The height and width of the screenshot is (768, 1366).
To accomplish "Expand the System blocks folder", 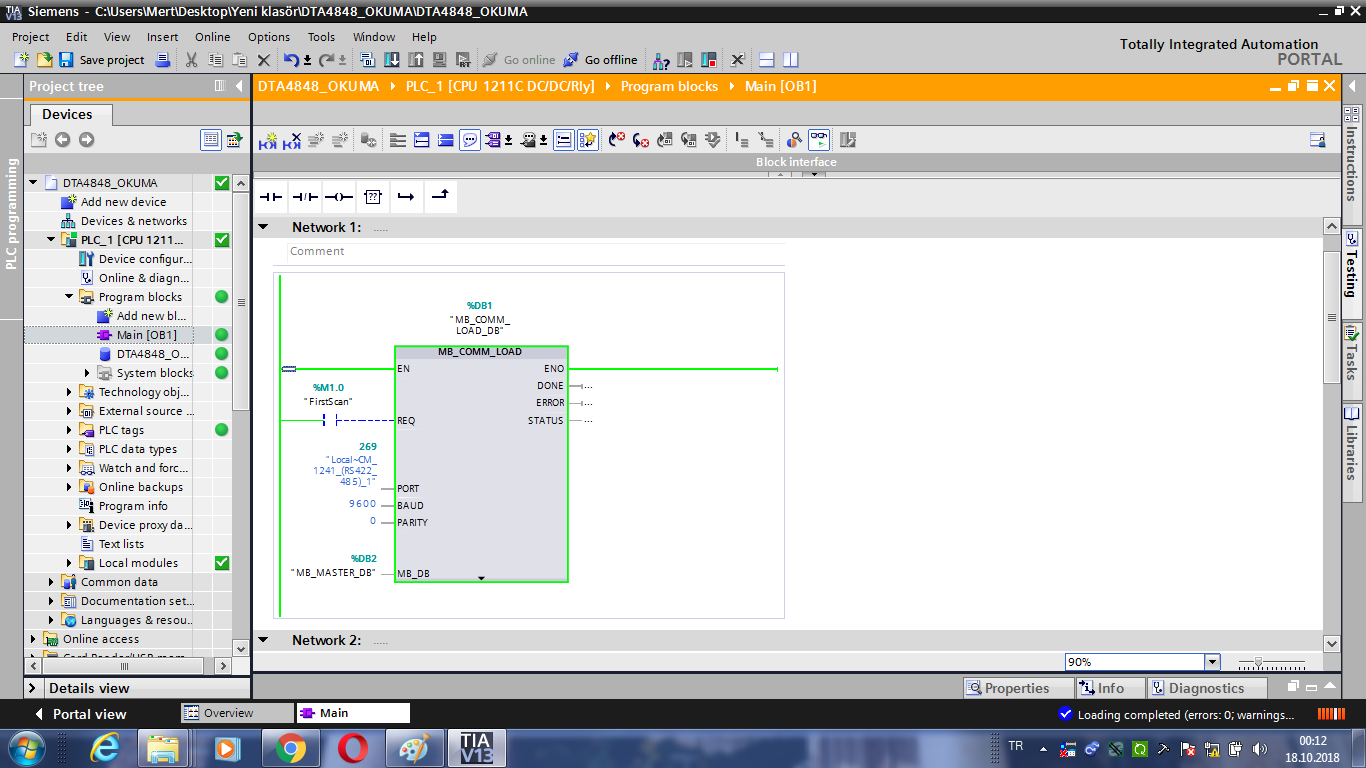I will [x=87, y=373].
